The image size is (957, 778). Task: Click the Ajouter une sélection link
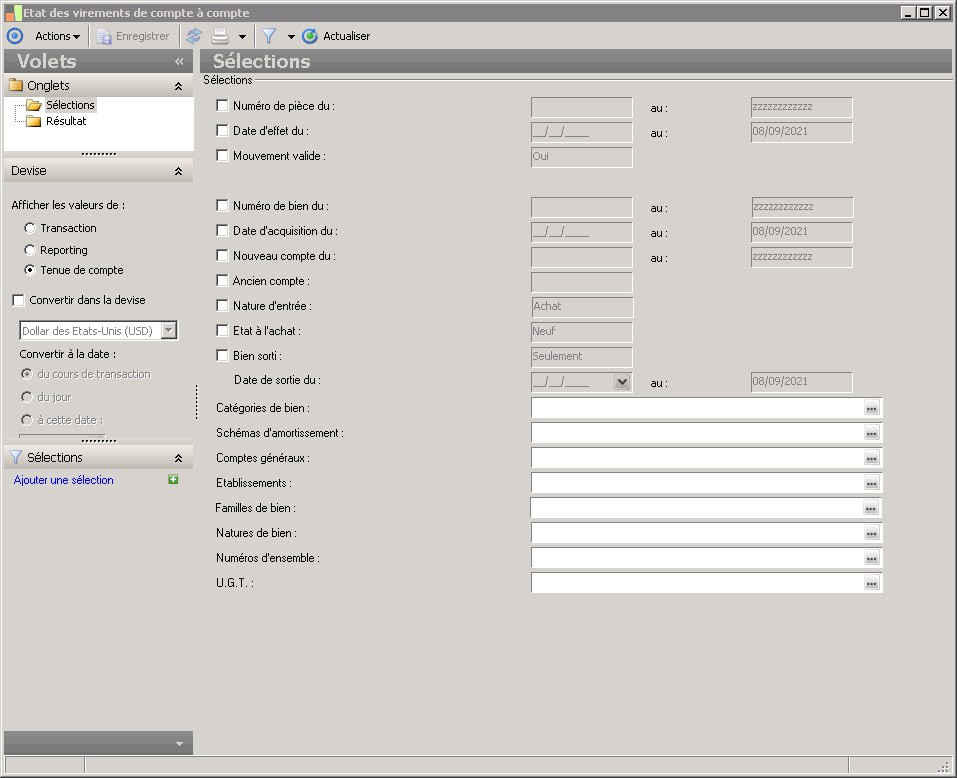point(64,480)
